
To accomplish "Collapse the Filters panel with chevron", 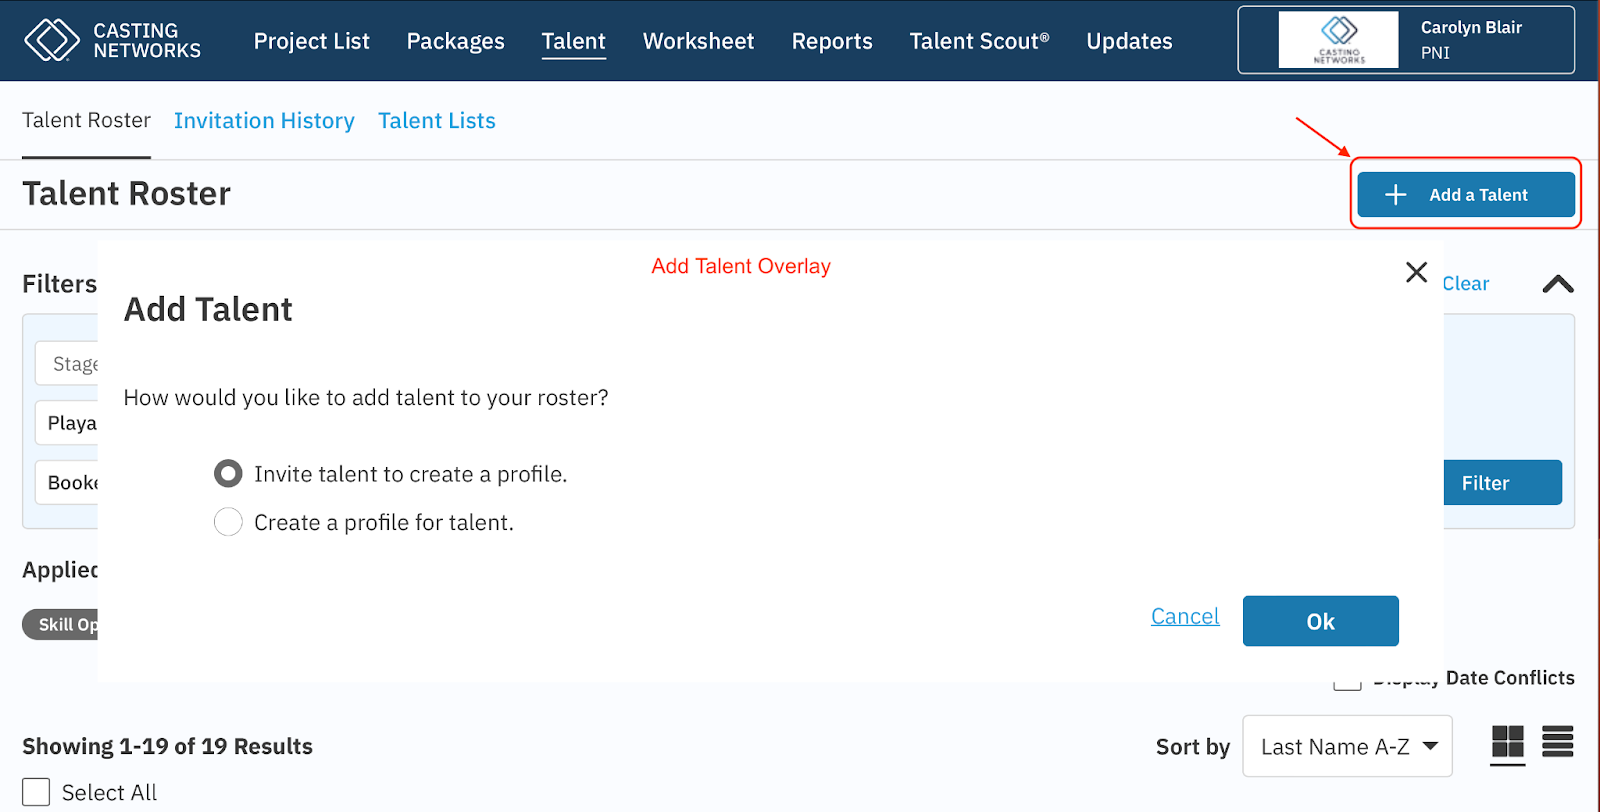I will coord(1557,284).
